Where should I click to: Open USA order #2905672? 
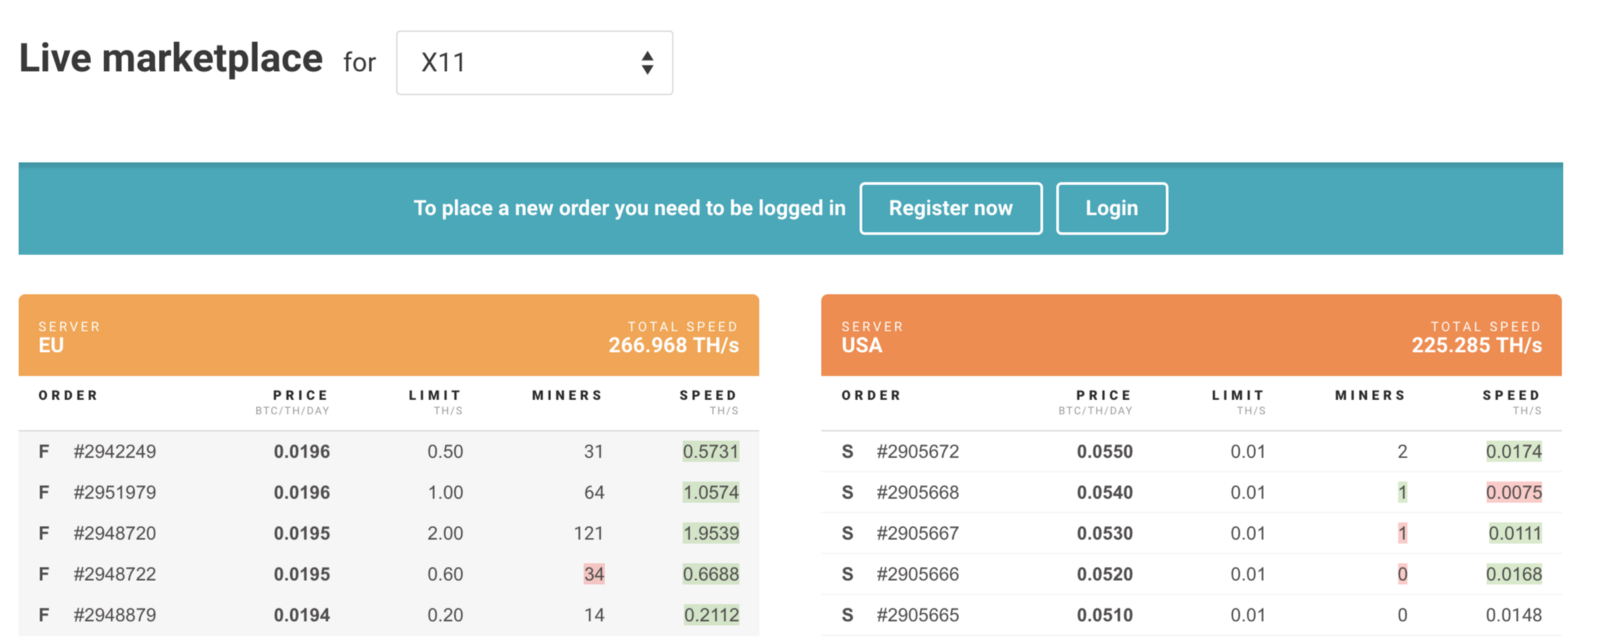917,452
